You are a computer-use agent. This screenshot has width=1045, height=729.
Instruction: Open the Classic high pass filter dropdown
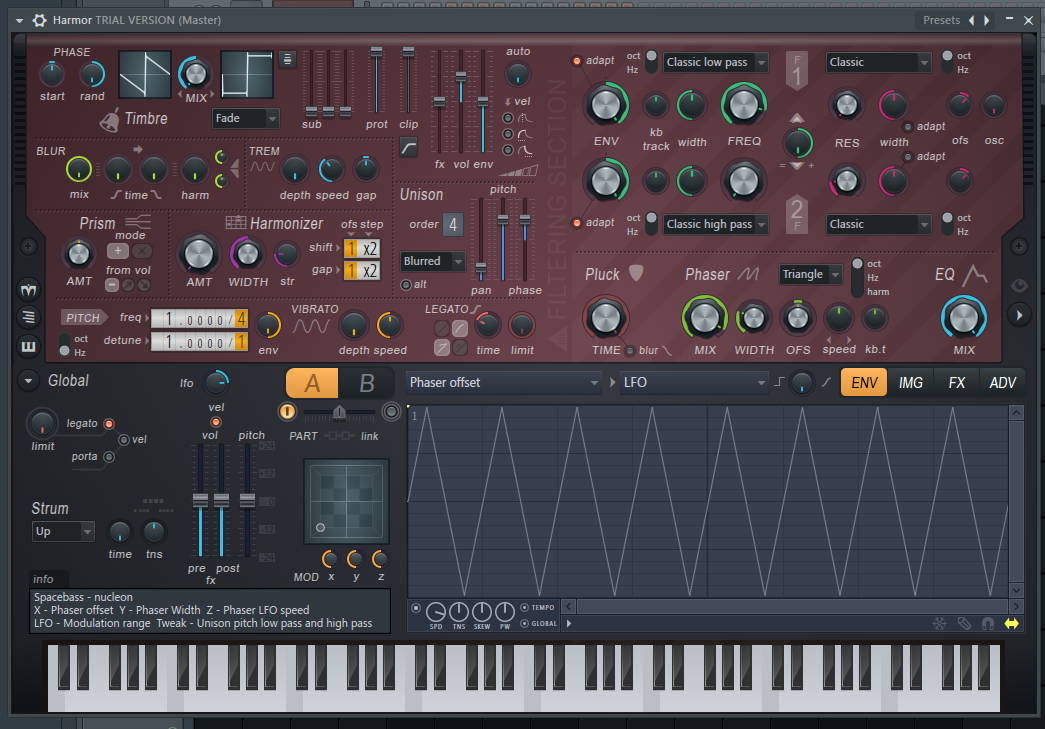click(x=716, y=224)
